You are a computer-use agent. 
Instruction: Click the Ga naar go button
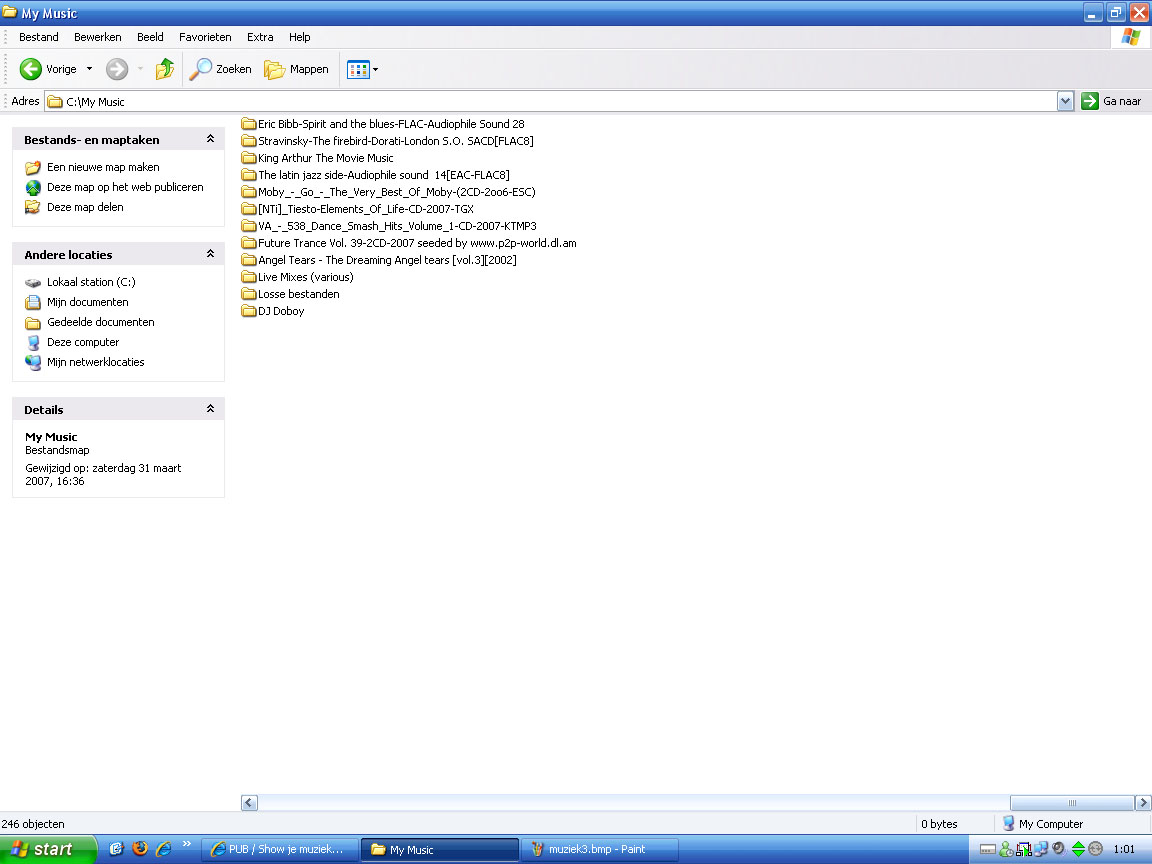(x=1112, y=101)
